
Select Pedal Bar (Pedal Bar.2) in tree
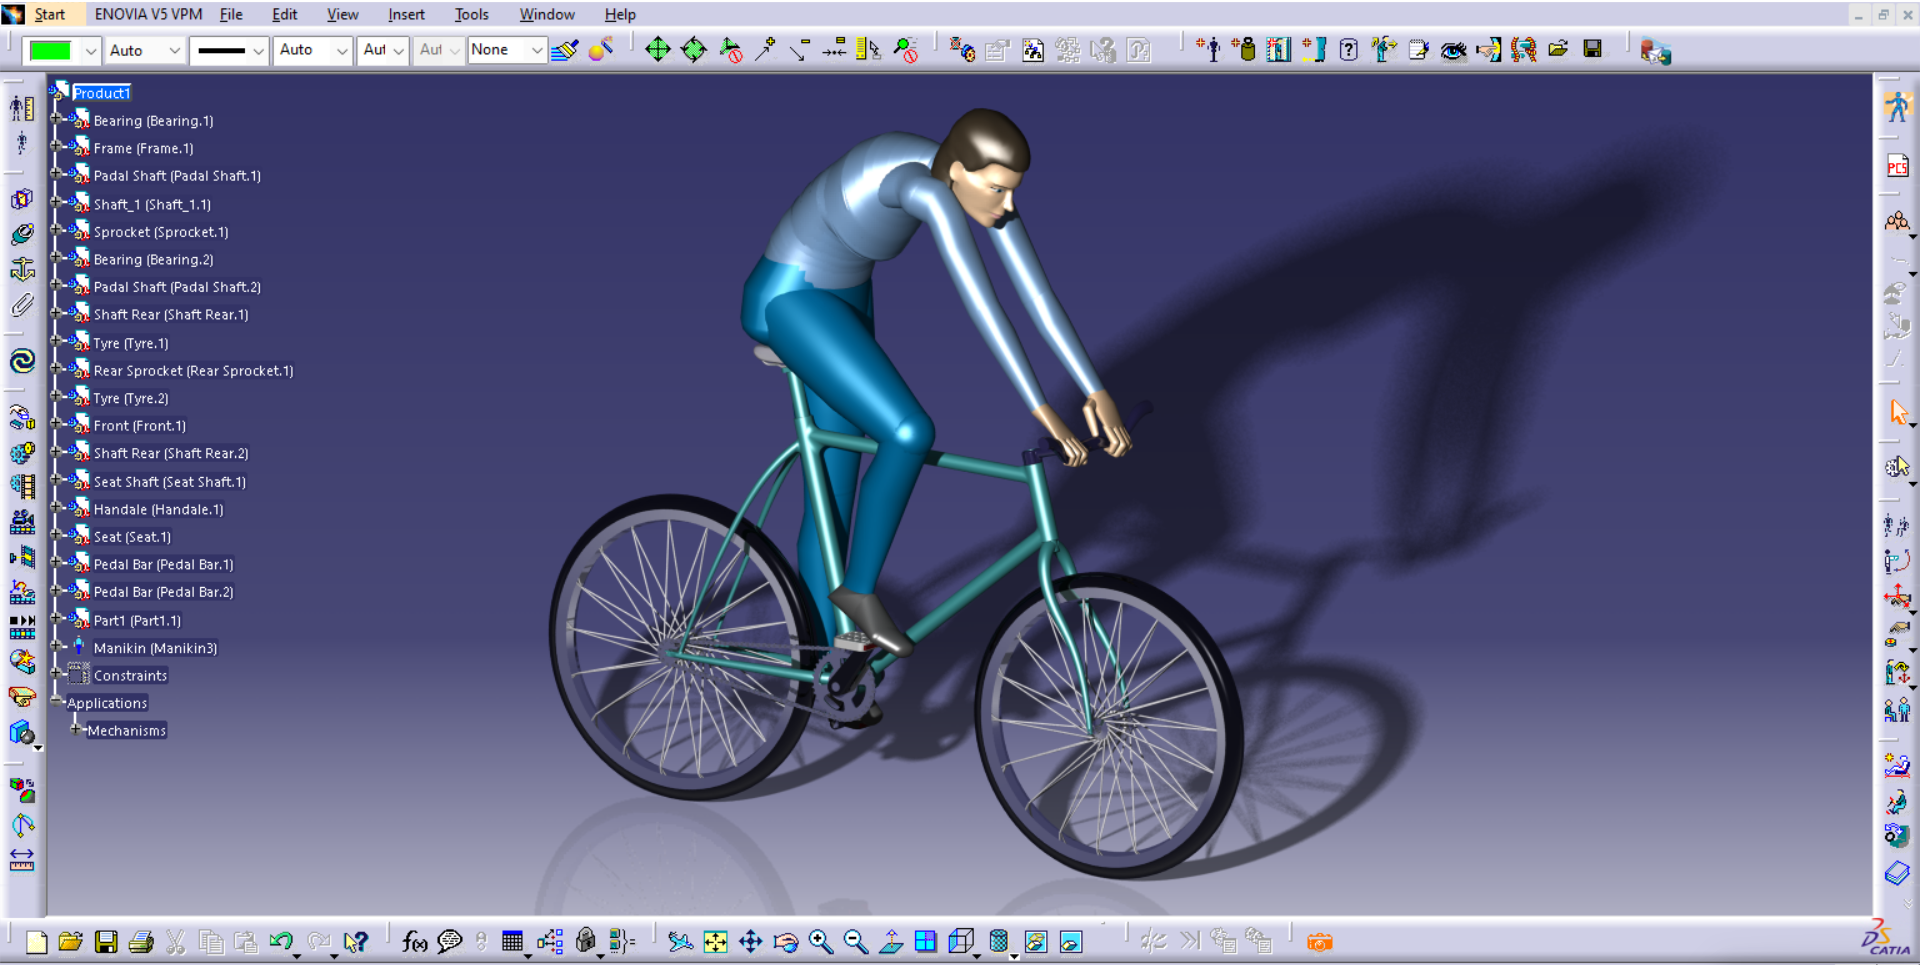pos(164,592)
